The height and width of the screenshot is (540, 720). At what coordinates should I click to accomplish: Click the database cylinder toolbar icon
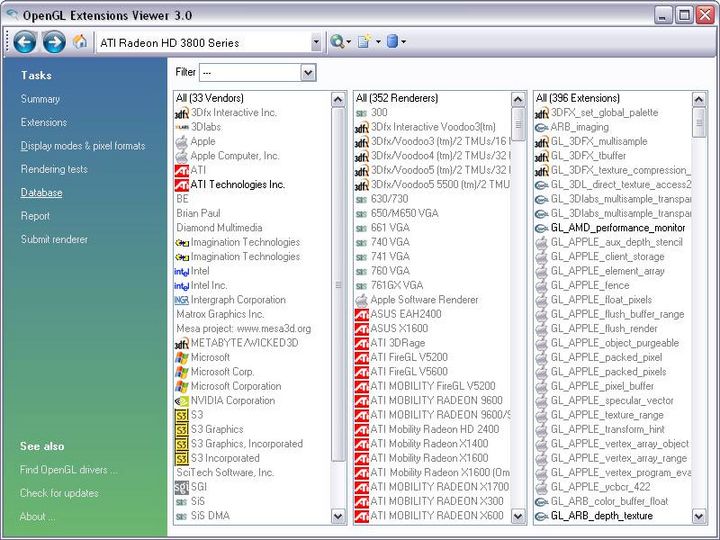click(392, 42)
